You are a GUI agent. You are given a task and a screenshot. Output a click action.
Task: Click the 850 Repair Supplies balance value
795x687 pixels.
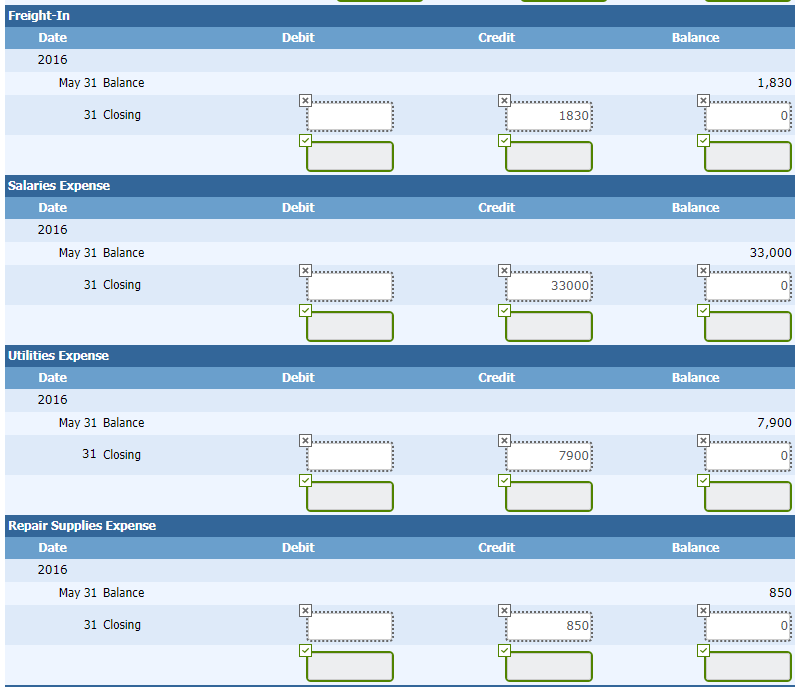tap(780, 592)
